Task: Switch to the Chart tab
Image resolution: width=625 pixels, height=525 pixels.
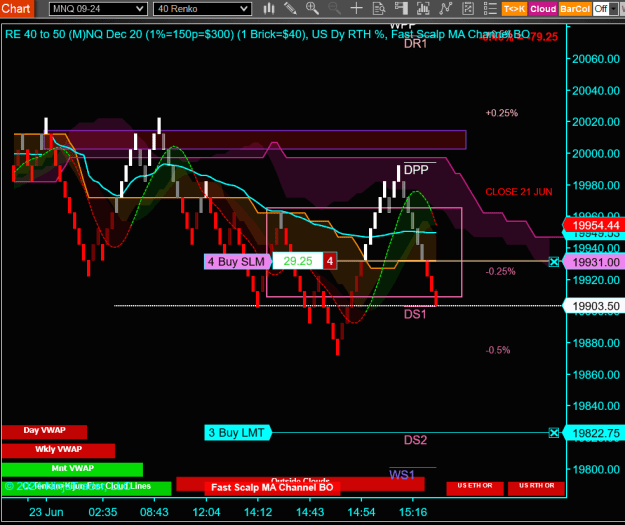Action: pyautogui.click(x=16, y=8)
